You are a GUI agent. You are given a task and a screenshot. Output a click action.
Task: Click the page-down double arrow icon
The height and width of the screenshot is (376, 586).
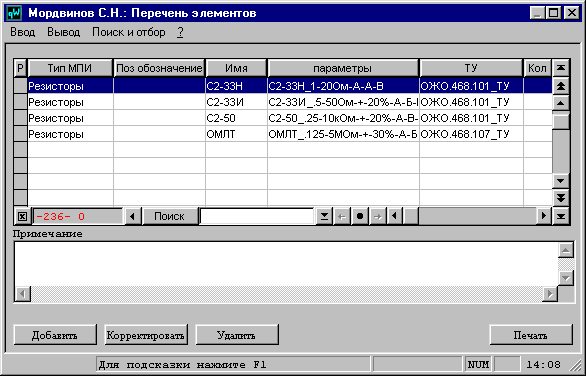pos(561,197)
